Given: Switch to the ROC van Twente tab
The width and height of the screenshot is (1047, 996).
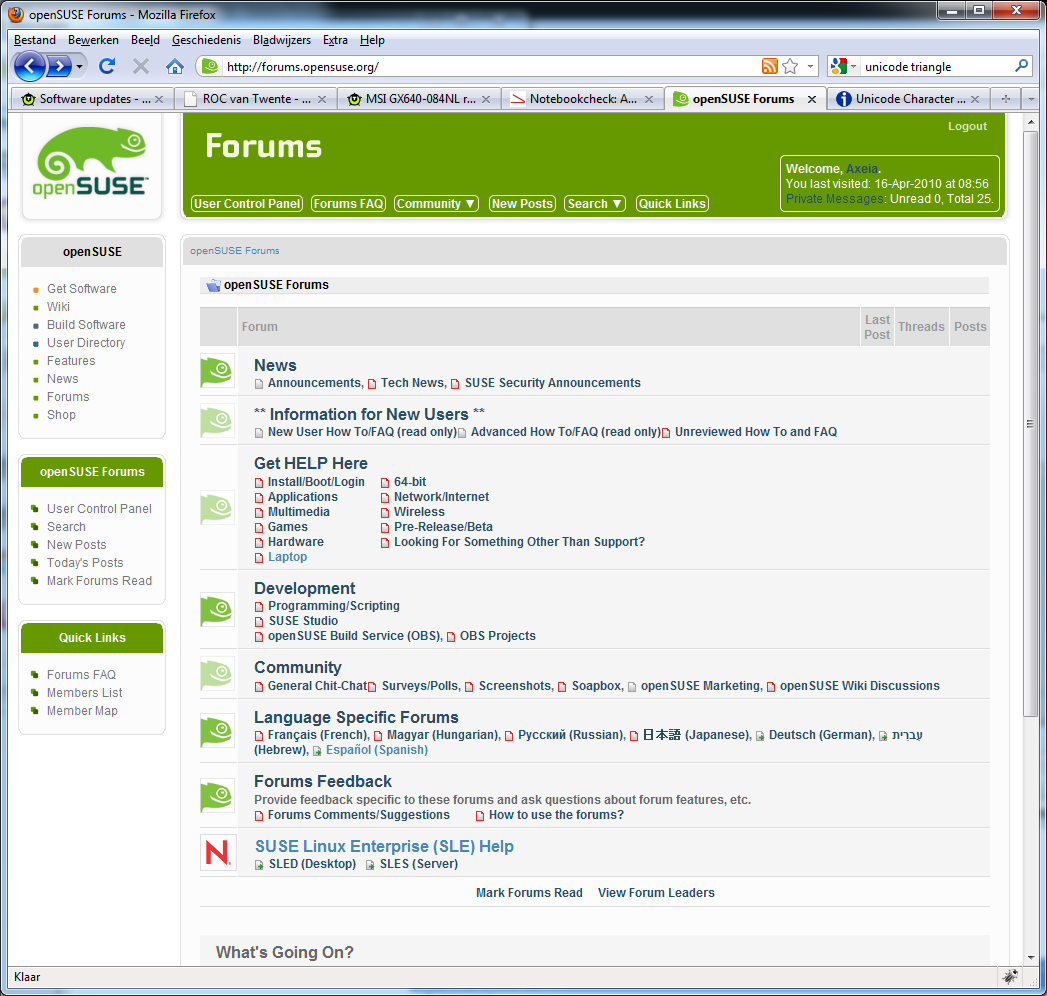Looking at the screenshot, I should coord(256,99).
